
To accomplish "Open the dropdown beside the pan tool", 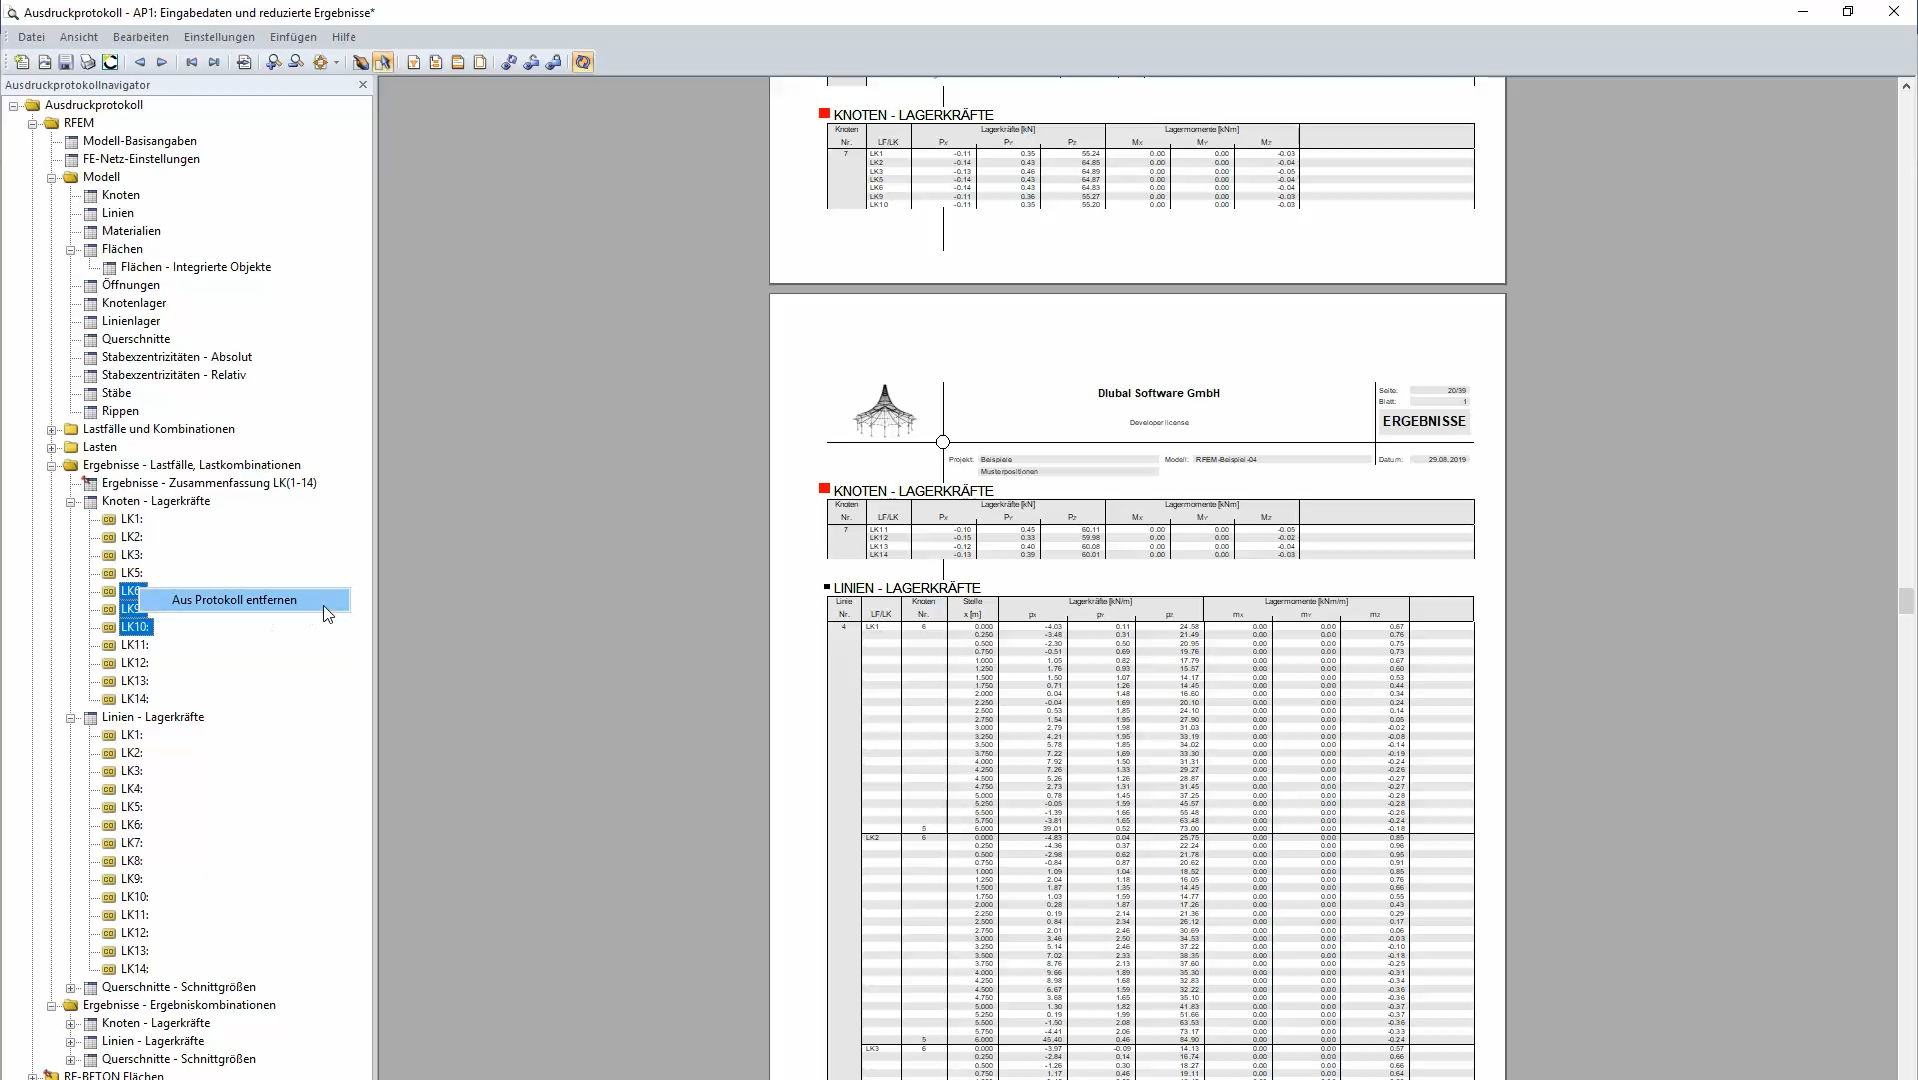I will (337, 62).
